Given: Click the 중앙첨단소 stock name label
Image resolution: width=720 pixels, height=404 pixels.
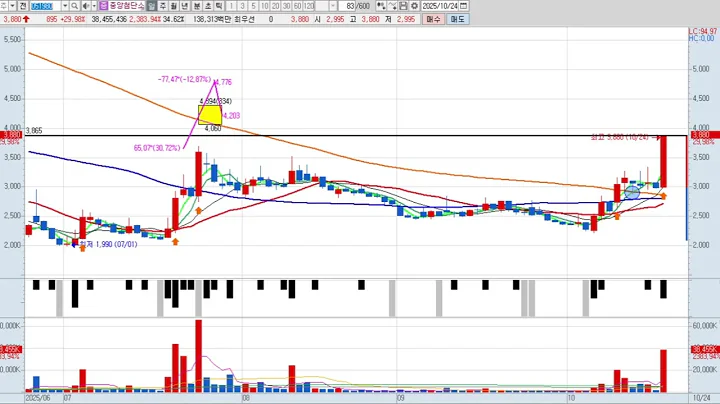Looking at the screenshot, I should coord(127,6).
